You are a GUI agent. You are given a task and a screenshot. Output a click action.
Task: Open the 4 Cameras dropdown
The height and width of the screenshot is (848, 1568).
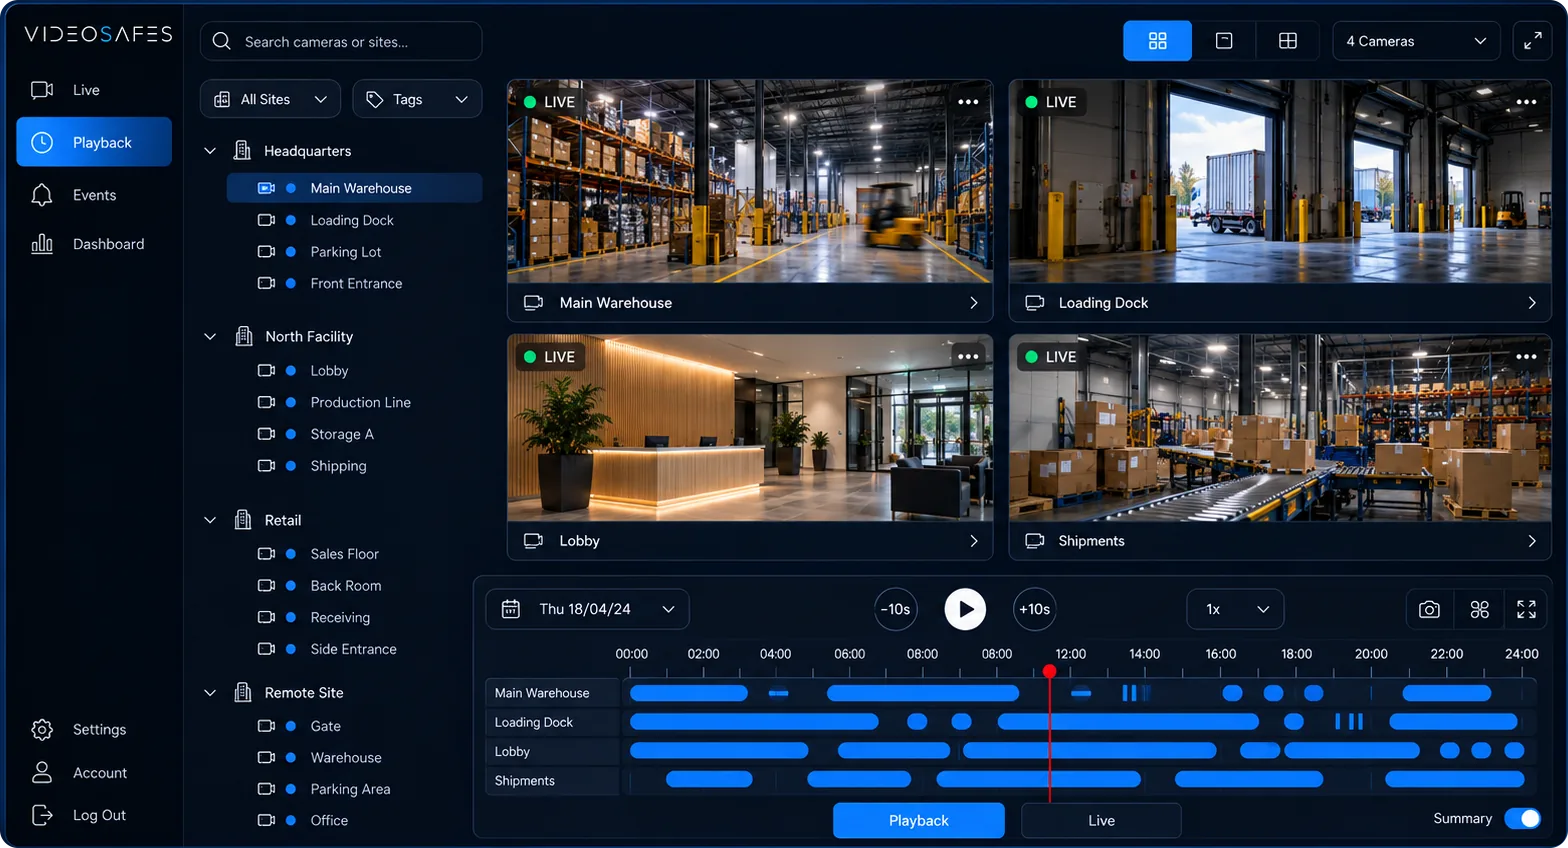(x=1416, y=41)
